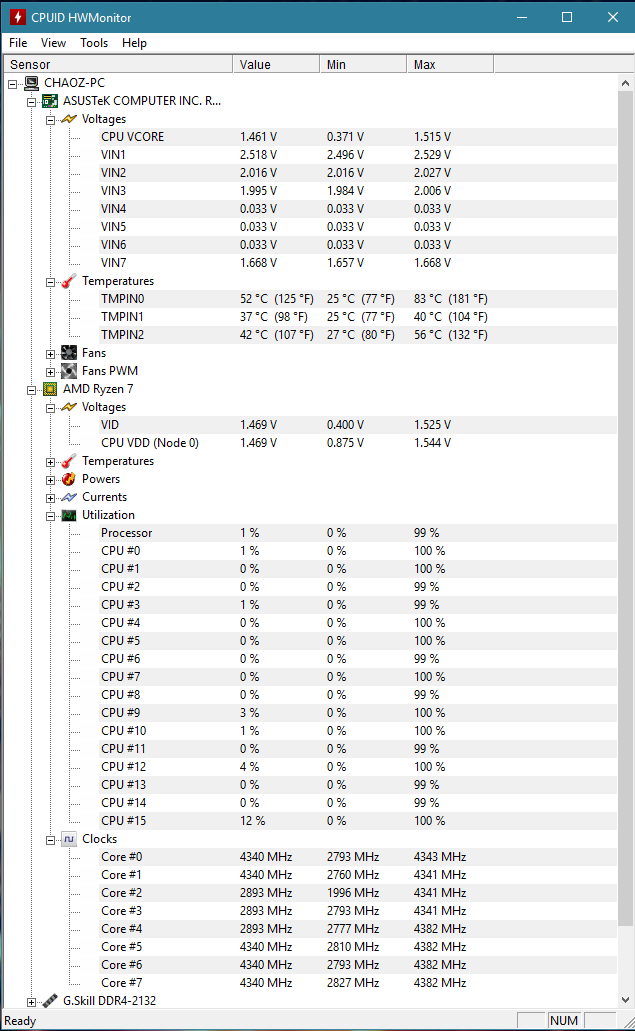The width and height of the screenshot is (635, 1031).
Task: Open the File menu
Action: click(x=18, y=43)
